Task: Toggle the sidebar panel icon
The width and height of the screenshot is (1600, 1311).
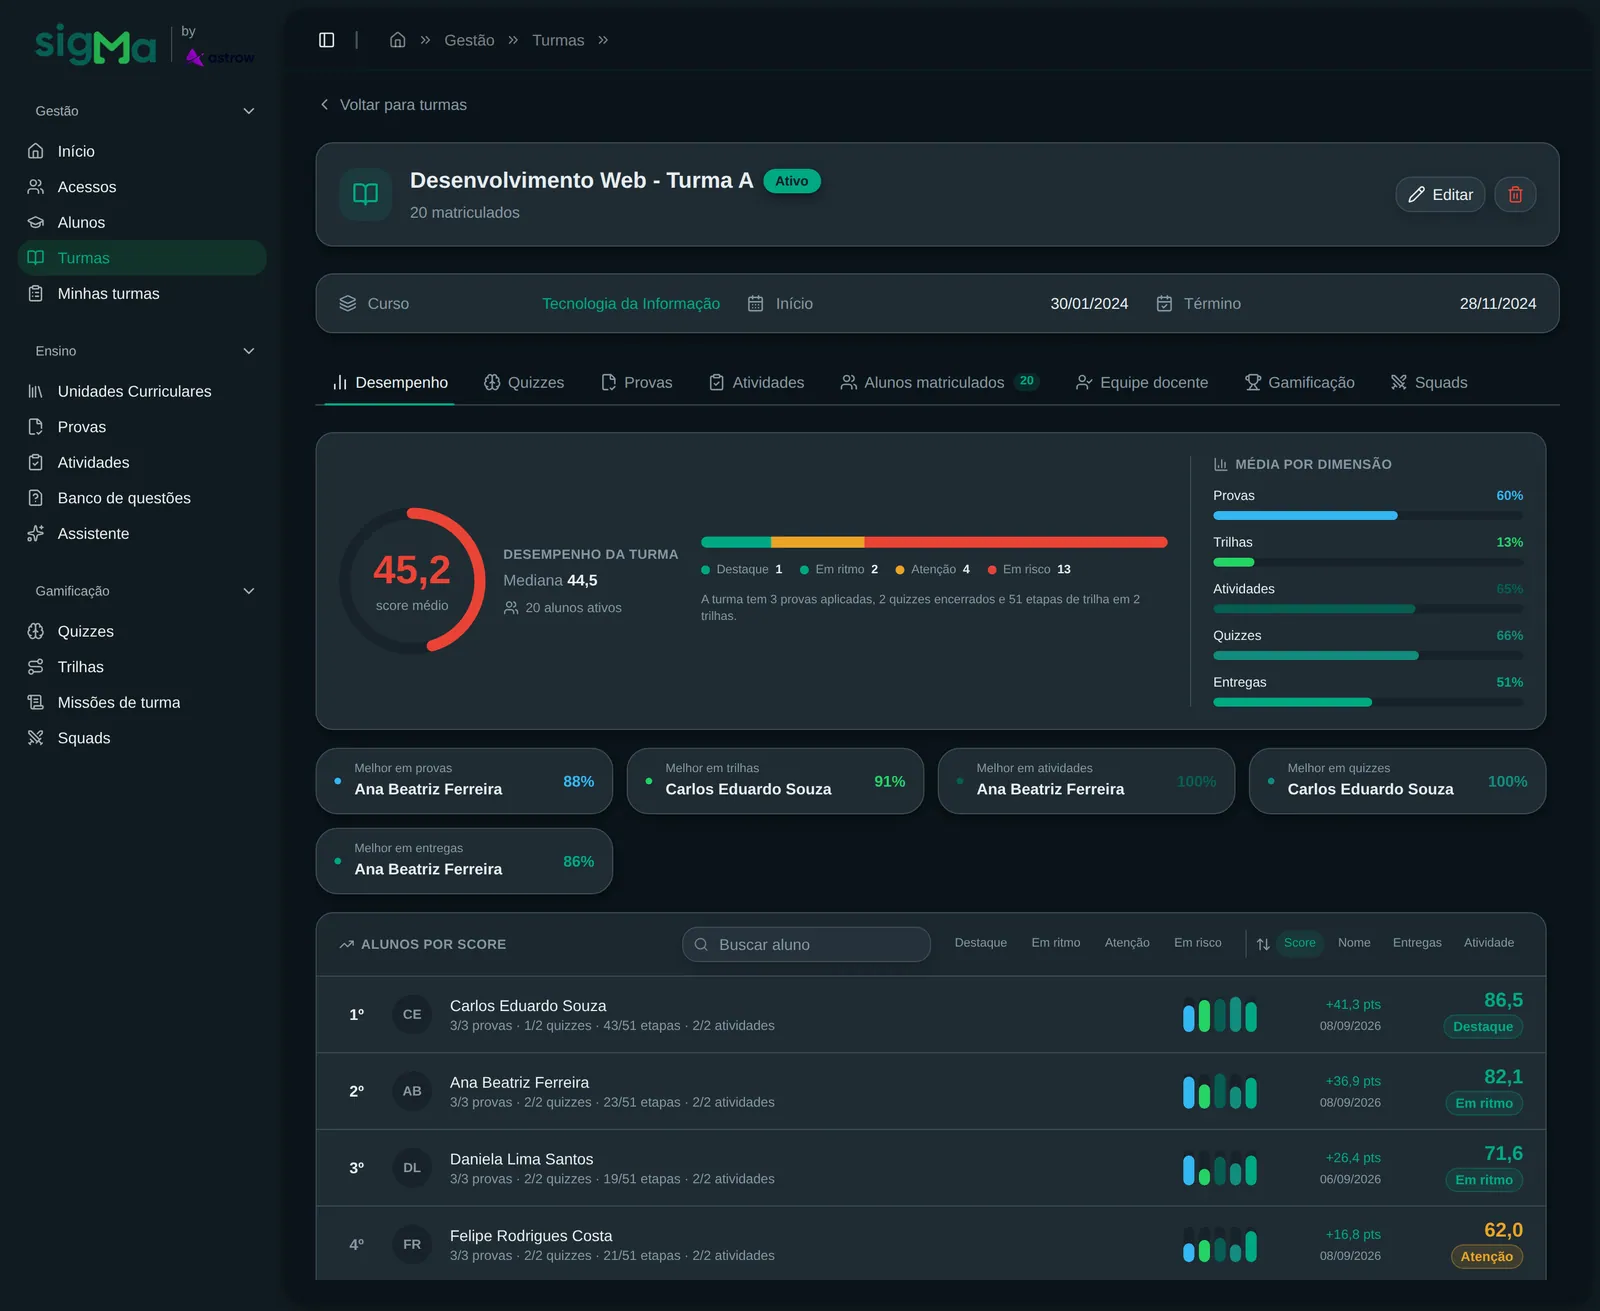Action: [326, 40]
